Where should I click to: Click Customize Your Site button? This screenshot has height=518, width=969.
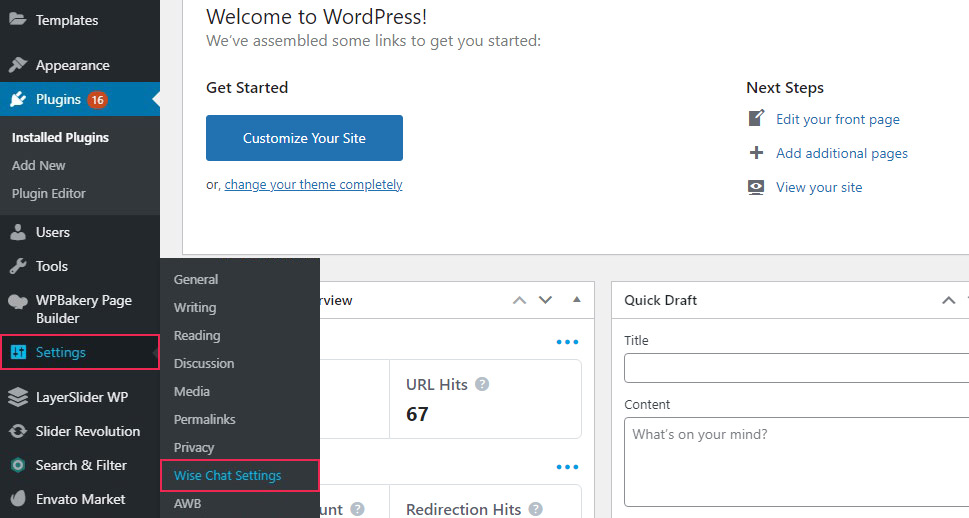coord(304,138)
